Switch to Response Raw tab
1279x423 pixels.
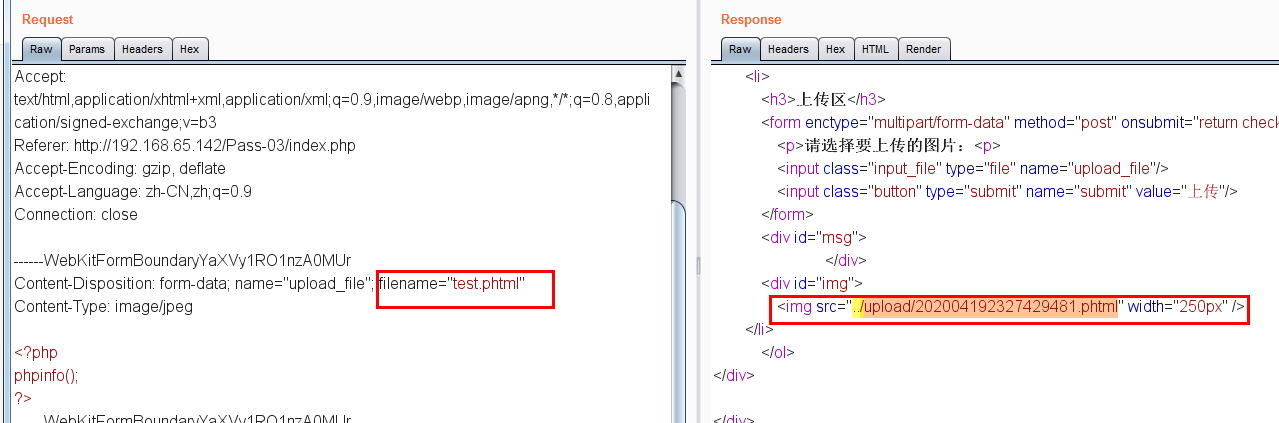(740, 49)
